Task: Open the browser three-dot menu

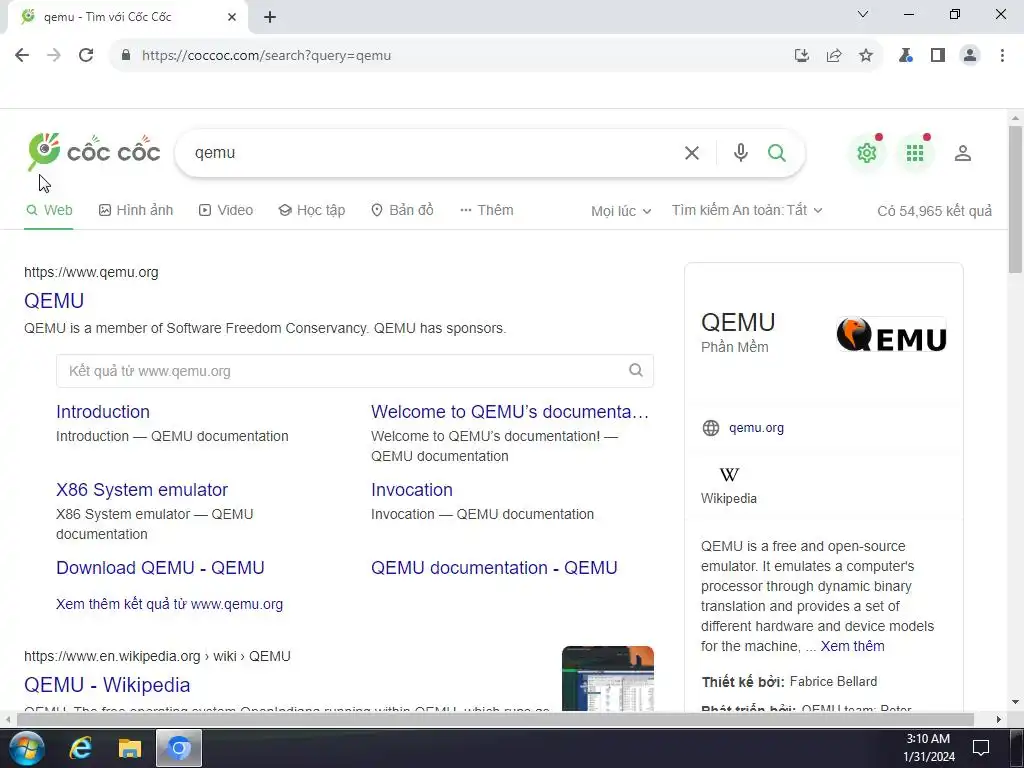Action: (x=1002, y=56)
